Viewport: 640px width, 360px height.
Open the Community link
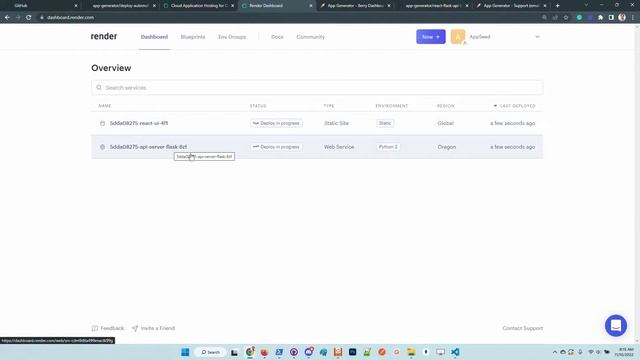[x=311, y=37]
